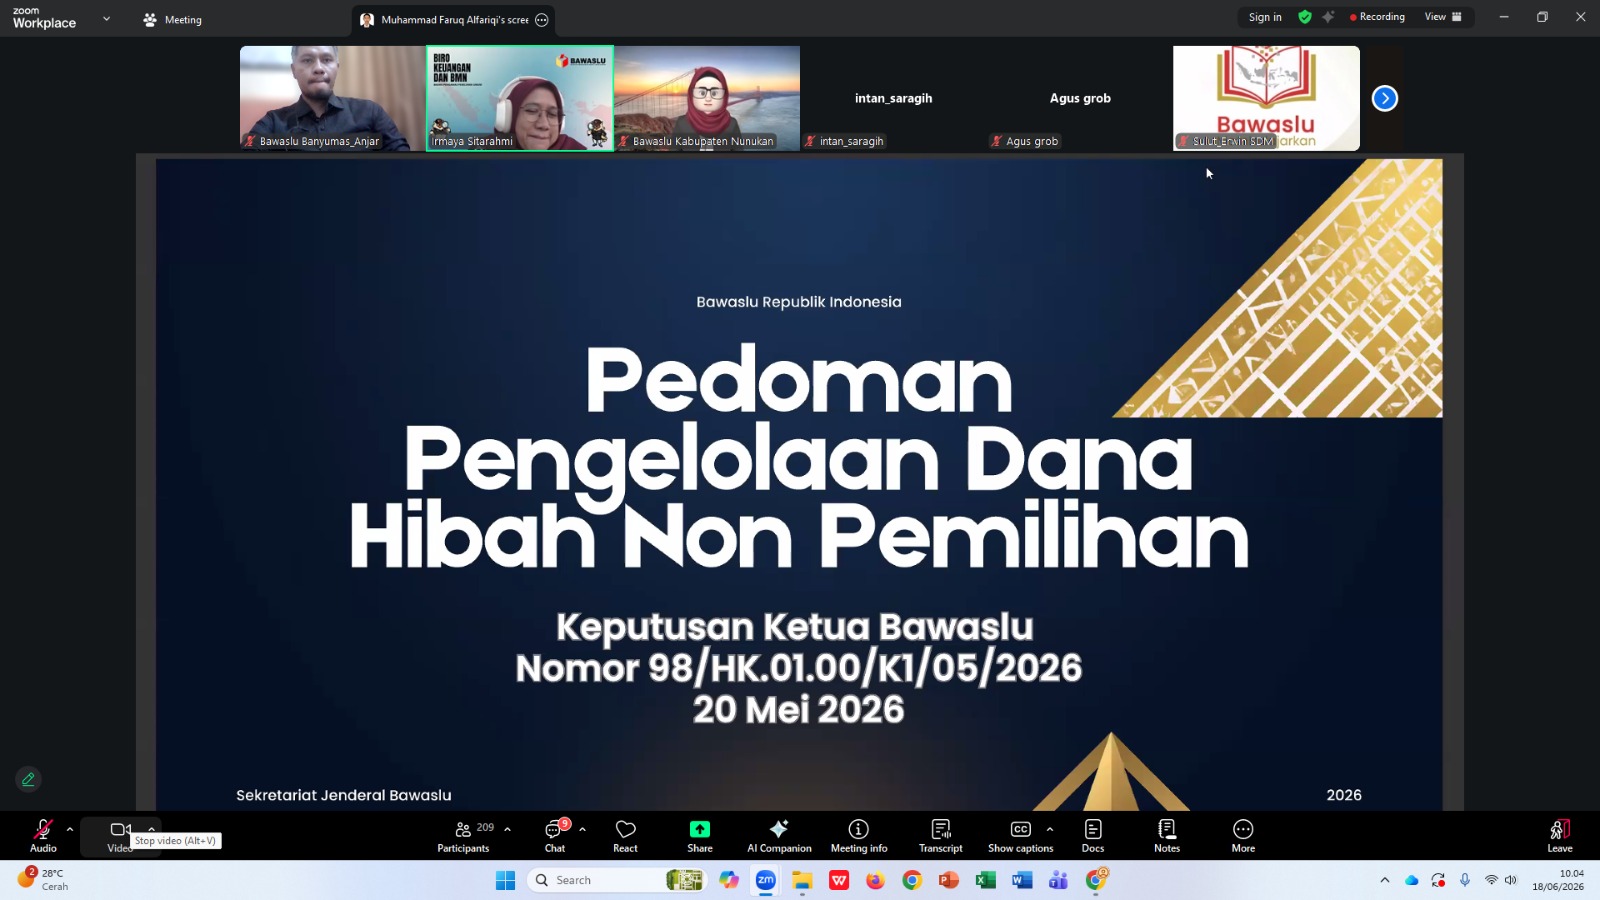This screenshot has width=1600, height=900.
Task: Open the Participants panel
Action: point(464,836)
